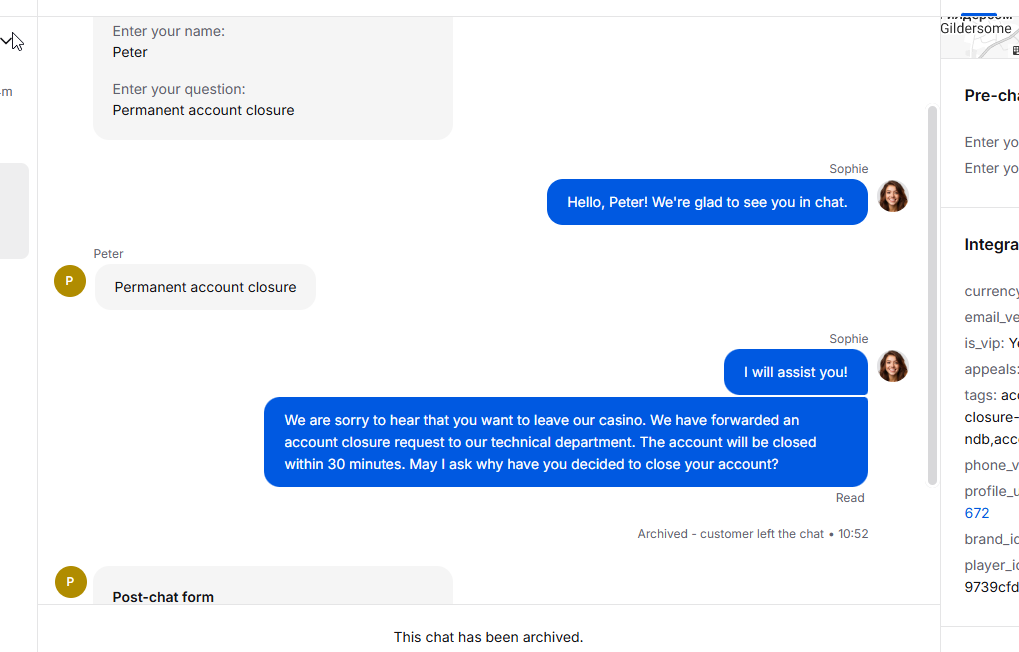The height and width of the screenshot is (652, 1019).
Task: Click the Gildersome map thumbnail
Action: pyautogui.click(x=980, y=37)
